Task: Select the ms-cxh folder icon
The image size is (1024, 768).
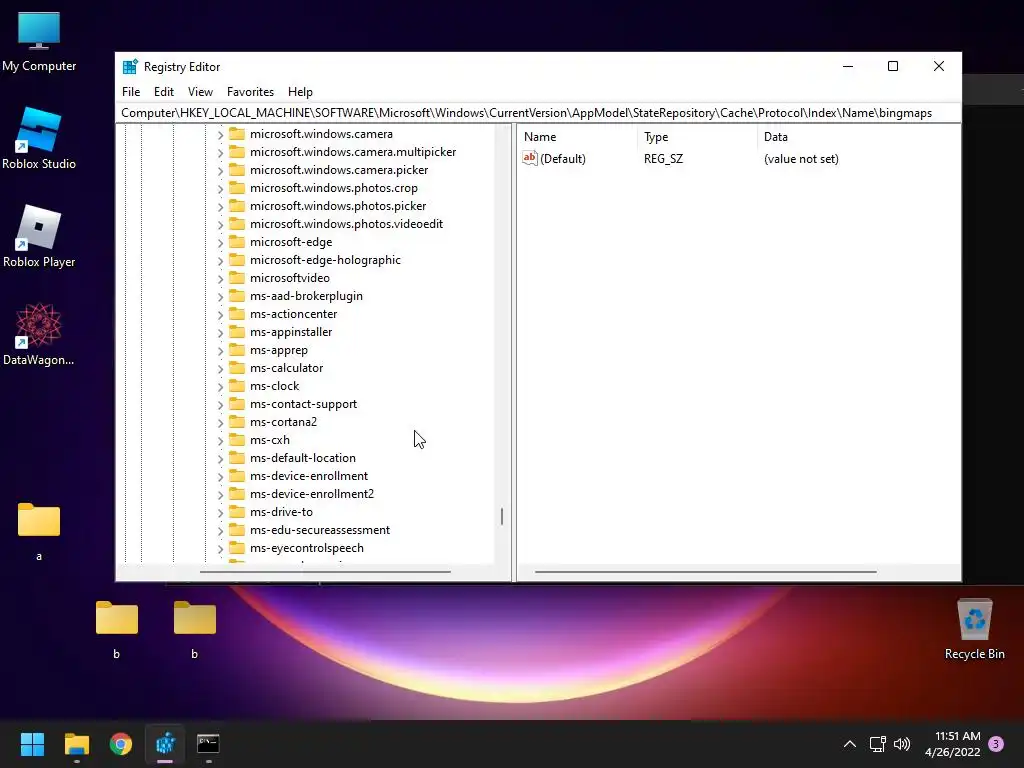Action: [237, 440]
